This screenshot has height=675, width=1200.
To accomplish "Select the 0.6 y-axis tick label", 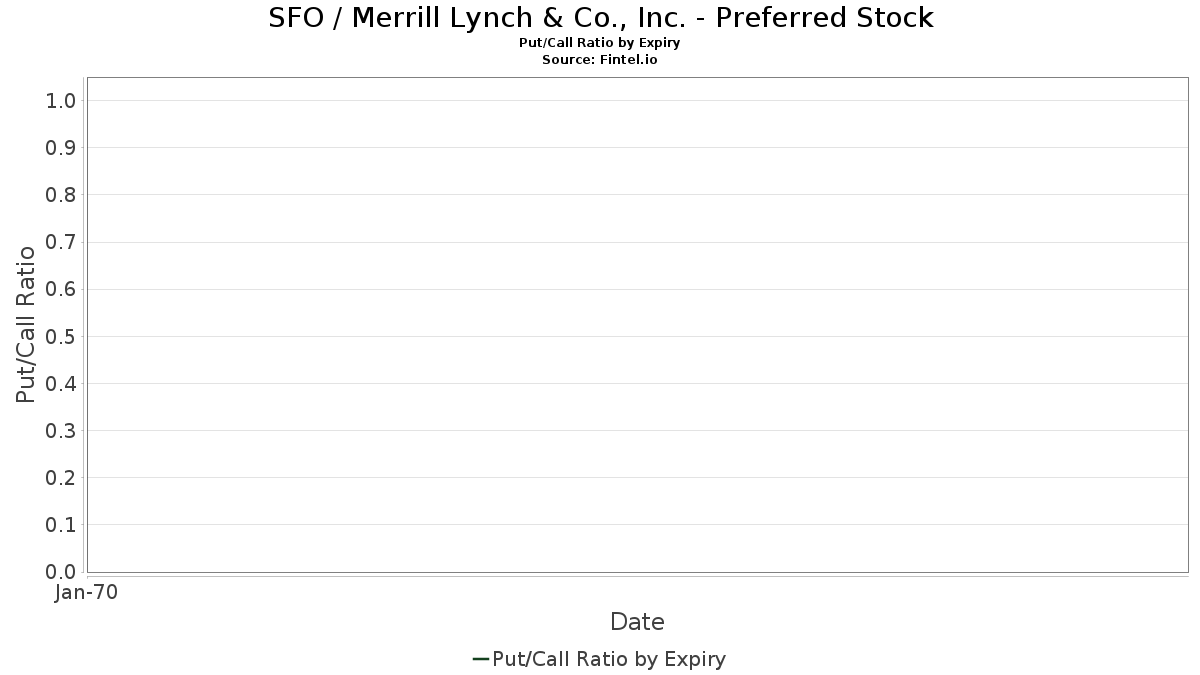I will pyautogui.click(x=61, y=289).
